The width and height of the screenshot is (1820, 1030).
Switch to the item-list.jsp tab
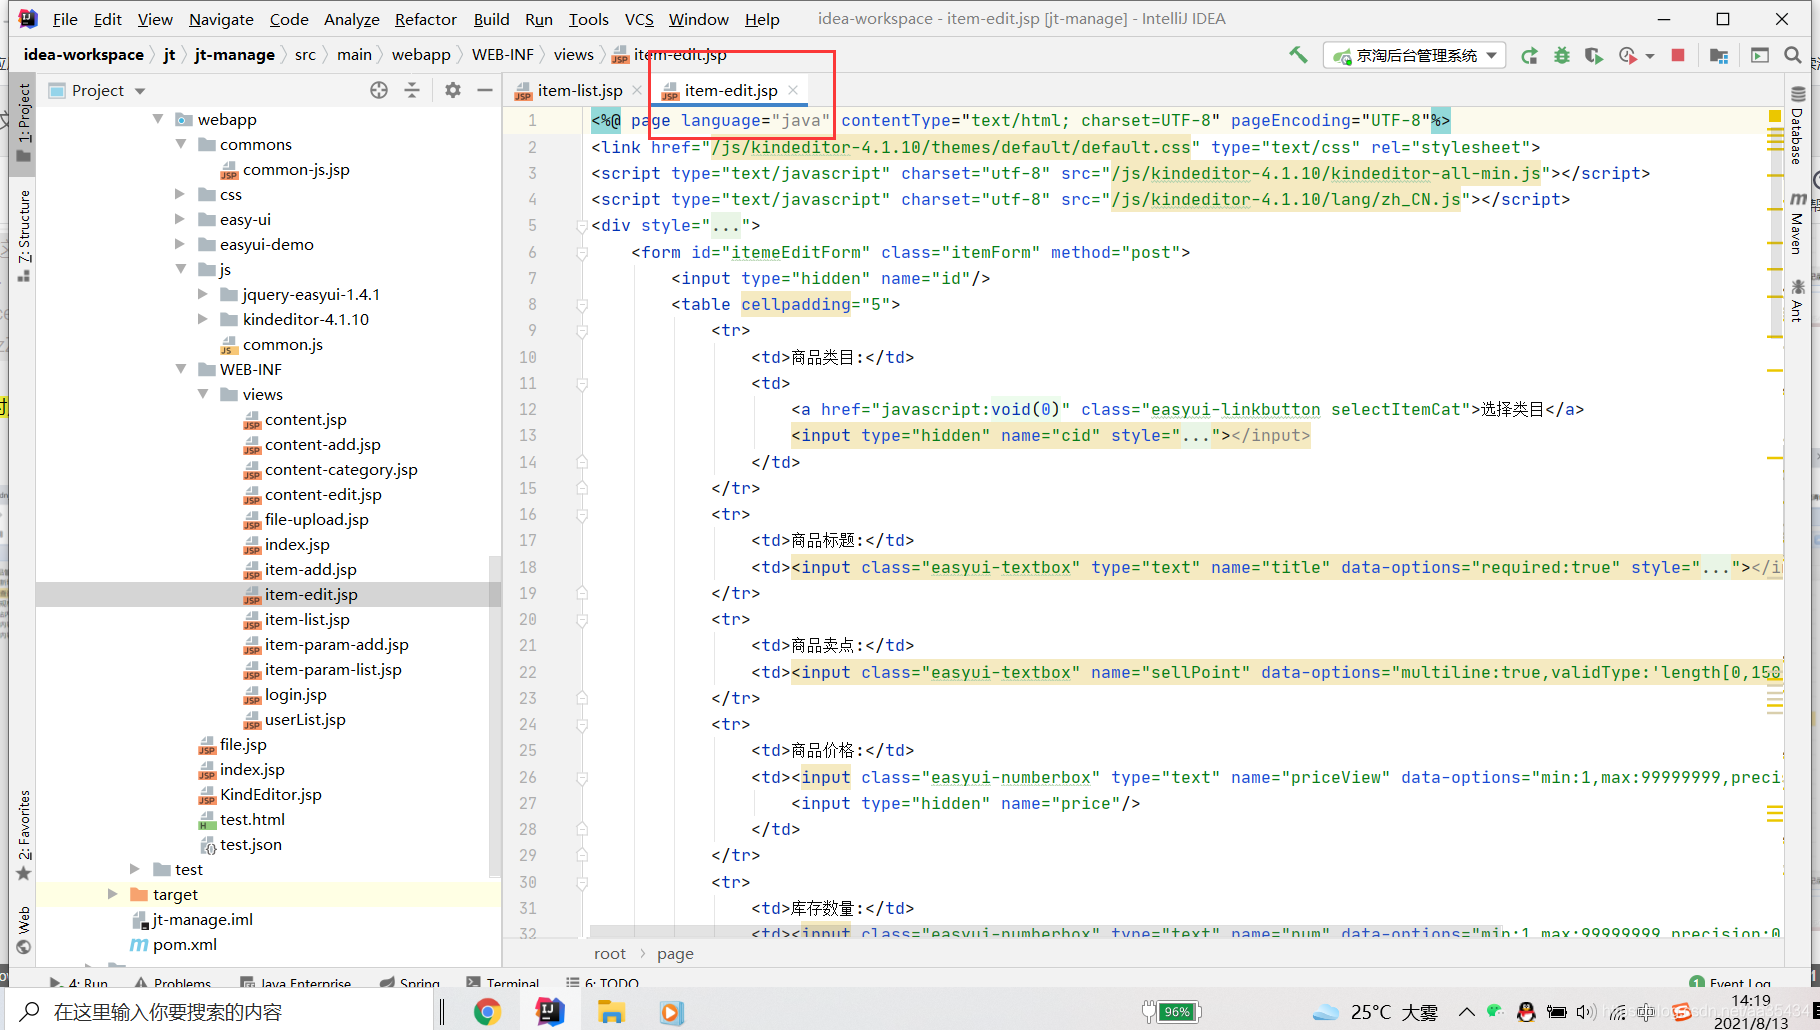click(577, 90)
